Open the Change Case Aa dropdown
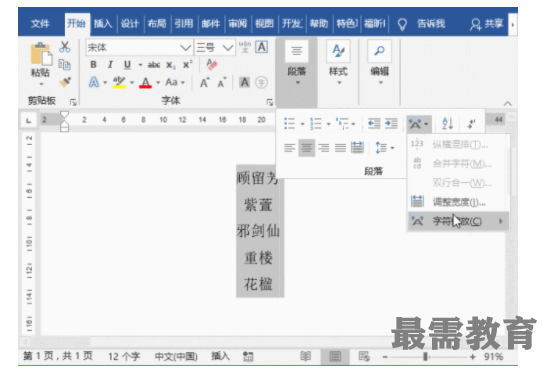The height and width of the screenshot is (373, 543). point(175,82)
